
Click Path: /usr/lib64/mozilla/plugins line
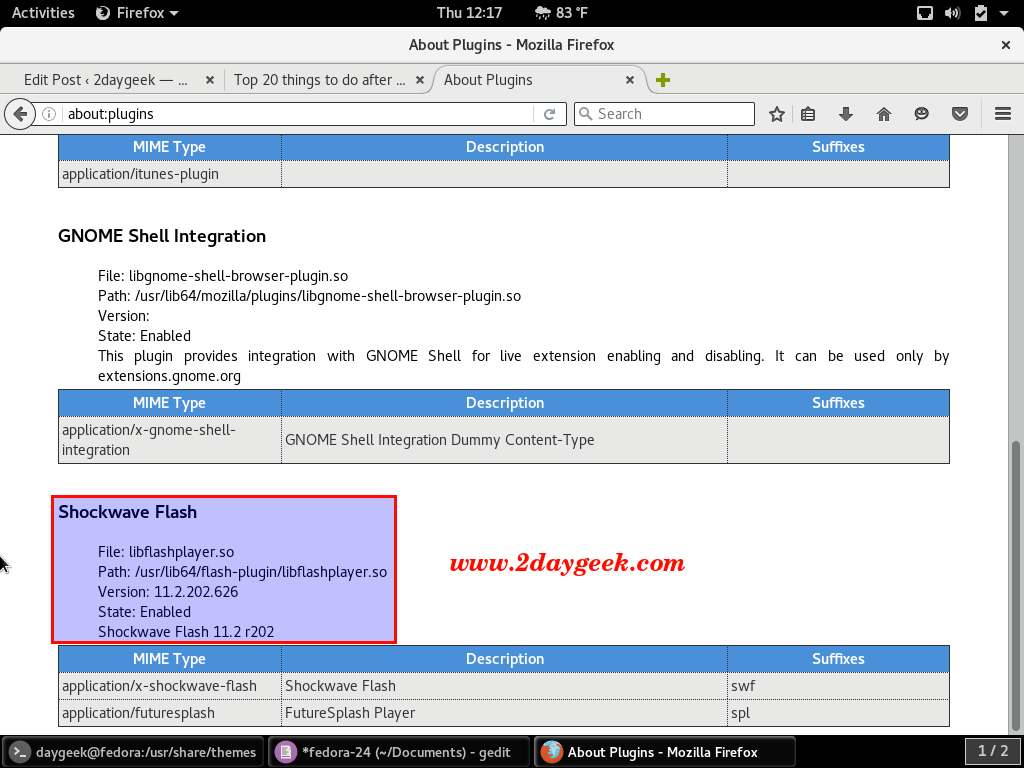pos(310,296)
